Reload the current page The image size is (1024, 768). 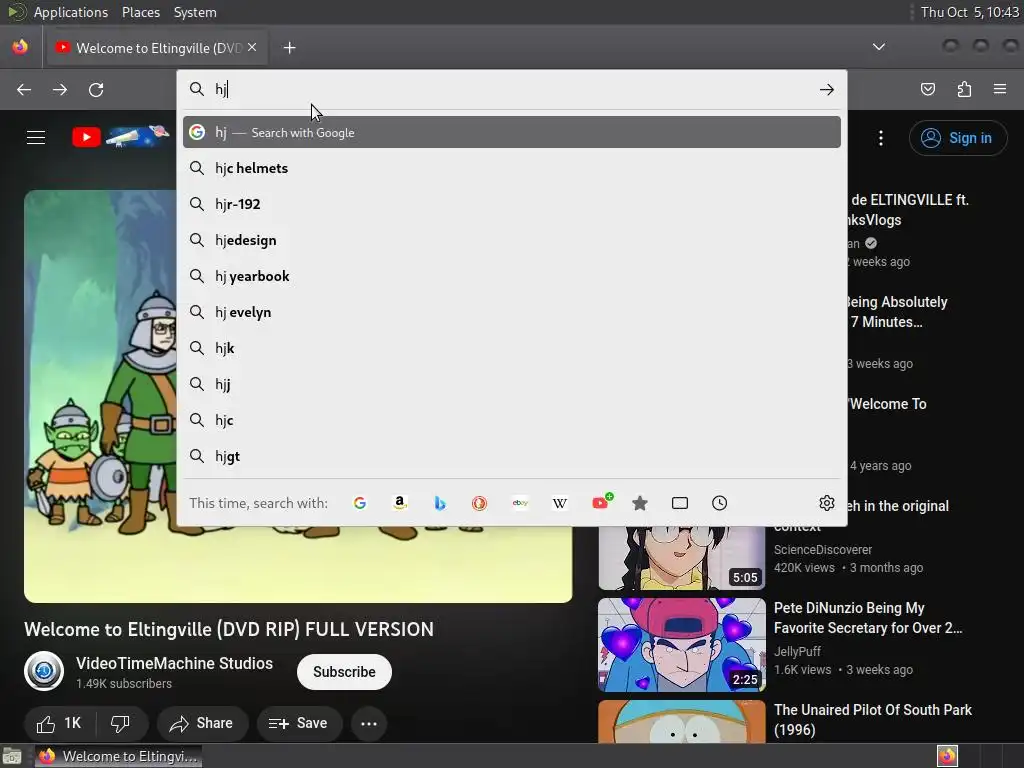click(x=96, y=89)
